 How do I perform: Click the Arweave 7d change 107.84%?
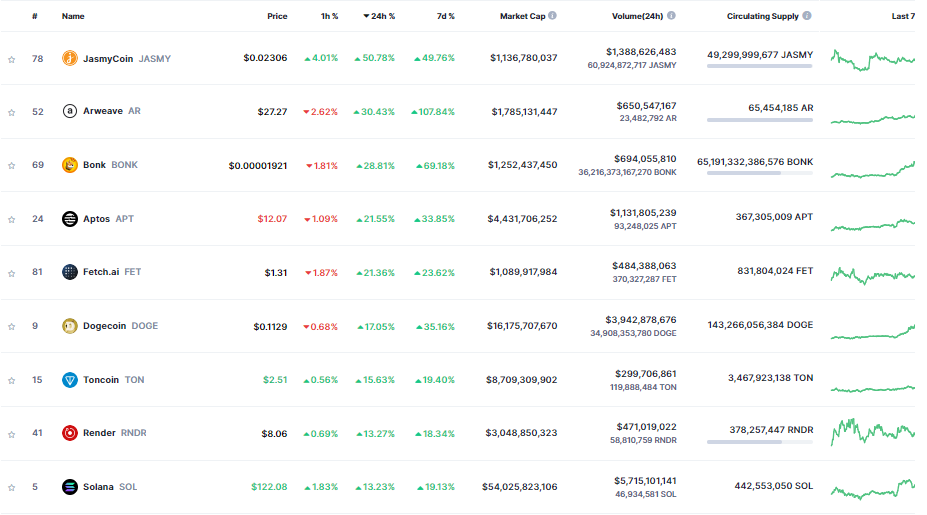click(x=433, y=112)
